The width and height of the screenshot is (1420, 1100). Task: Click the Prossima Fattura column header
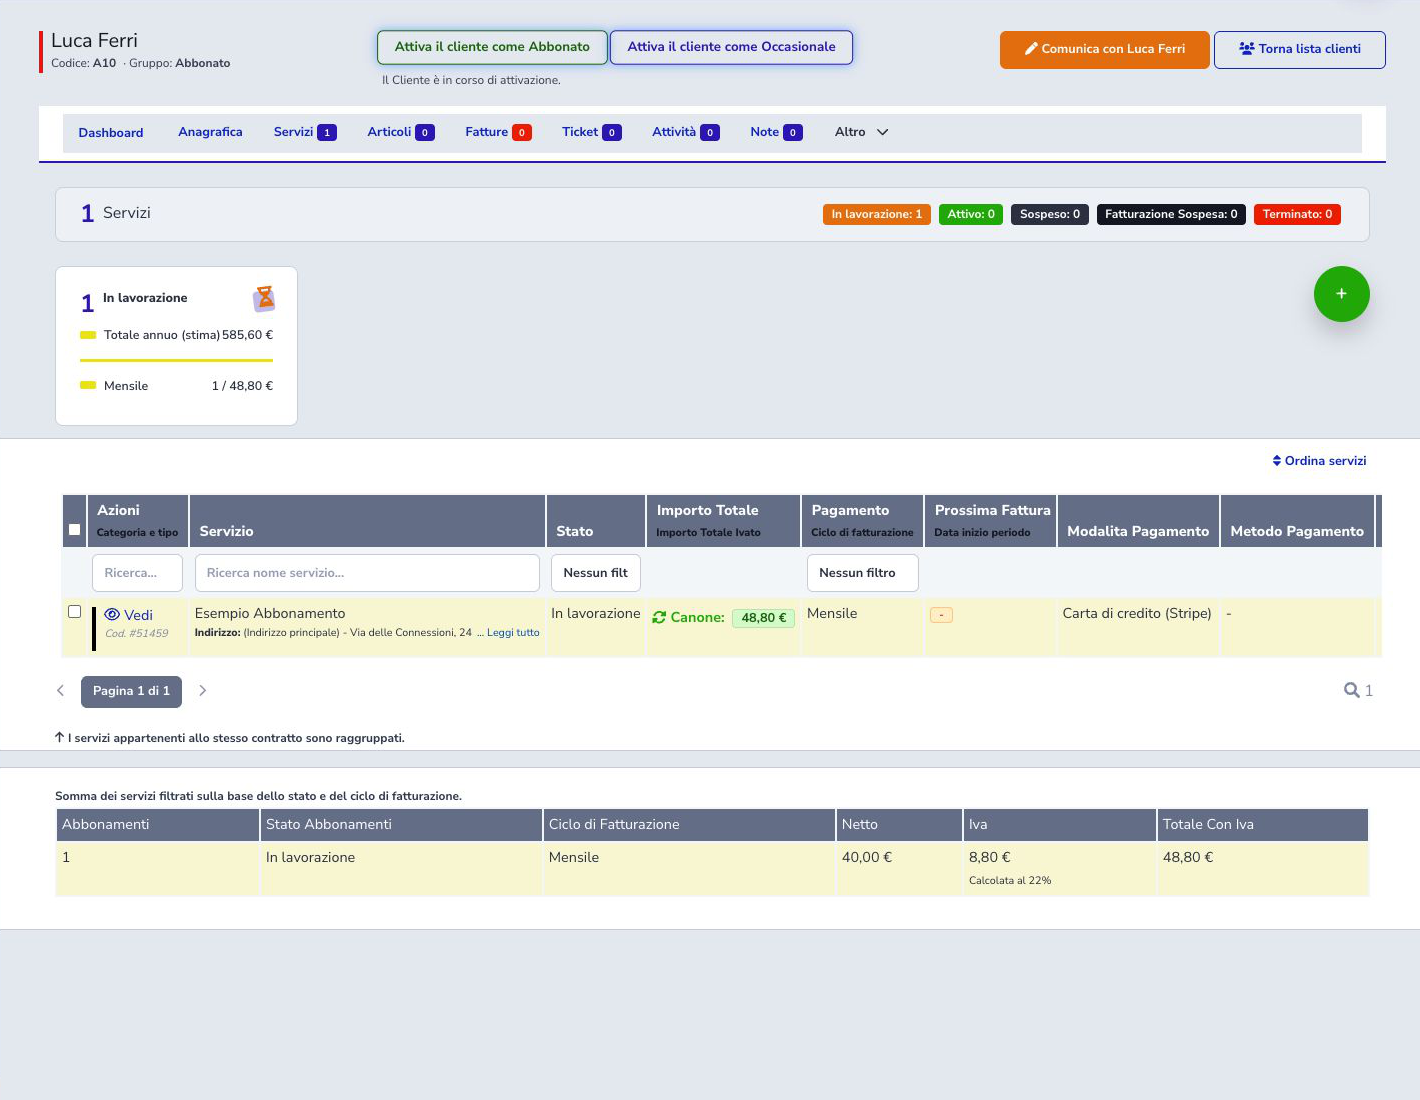[990, 521]
